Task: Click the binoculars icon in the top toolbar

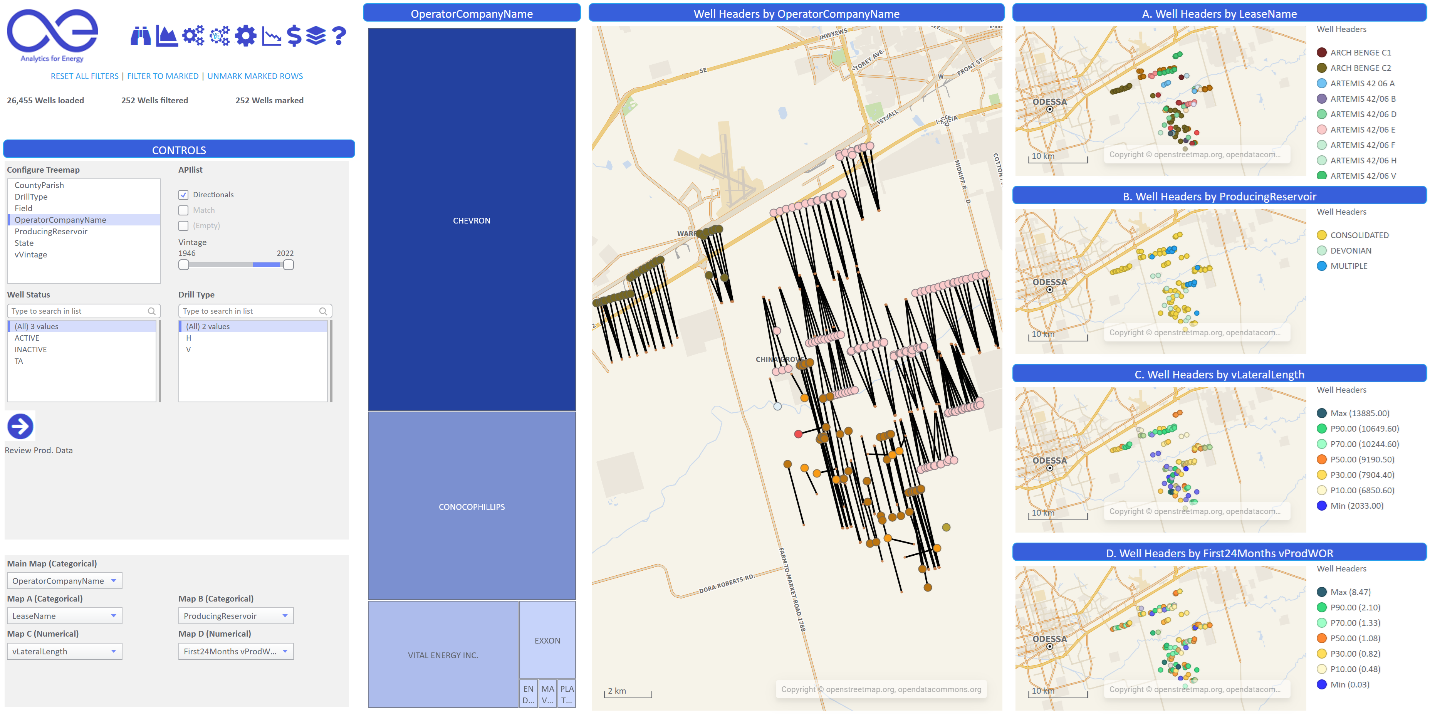Action: tap(140, 36)
